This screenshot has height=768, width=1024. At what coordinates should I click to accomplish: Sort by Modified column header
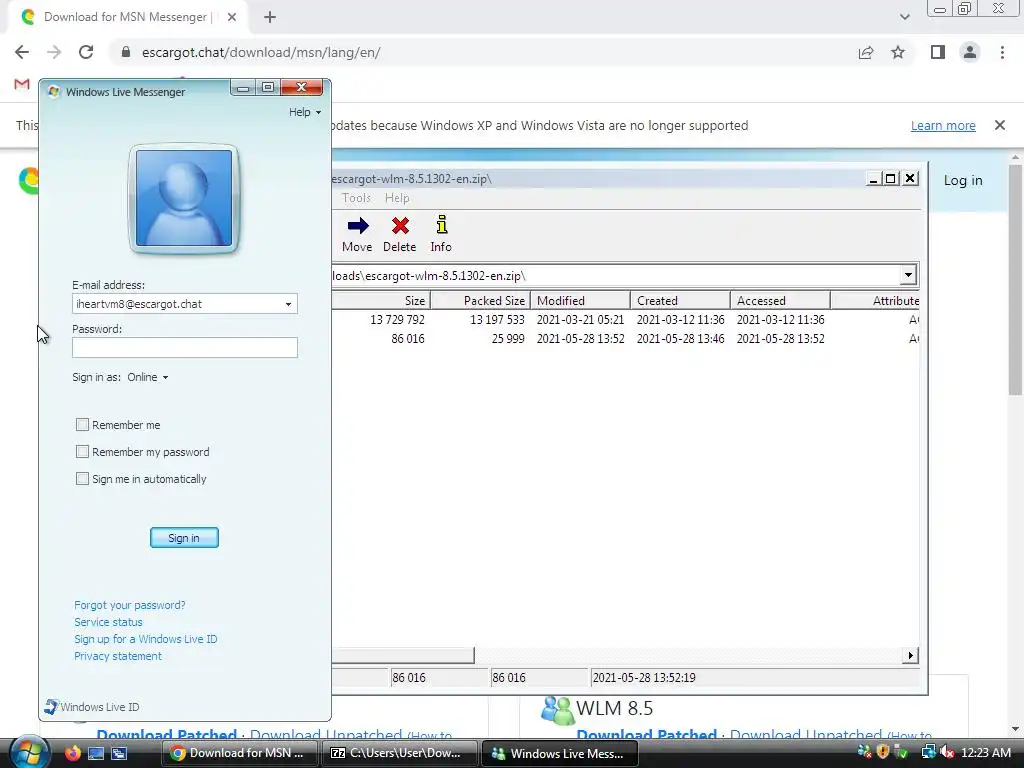tap(580, 300)
